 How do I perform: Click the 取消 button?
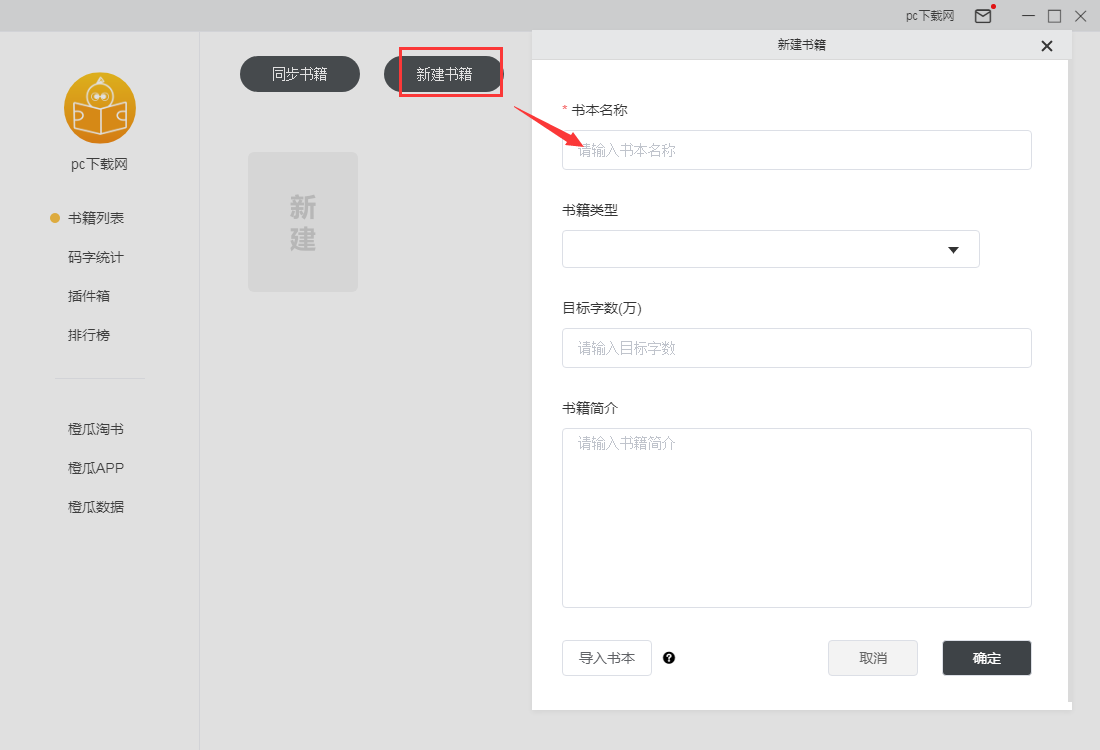[873, 658]
